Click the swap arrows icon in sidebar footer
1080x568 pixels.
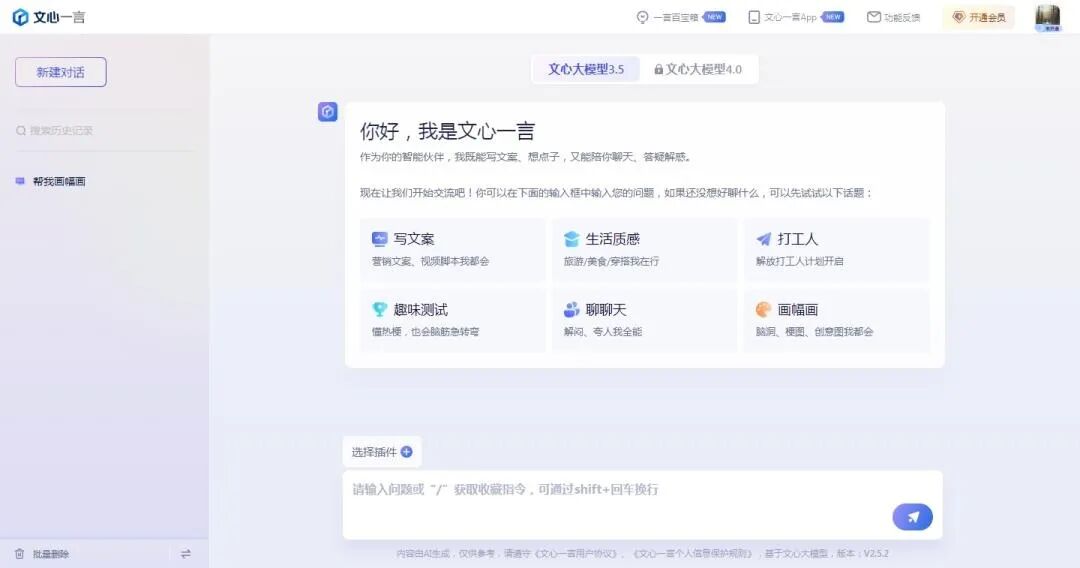(185, 554)
